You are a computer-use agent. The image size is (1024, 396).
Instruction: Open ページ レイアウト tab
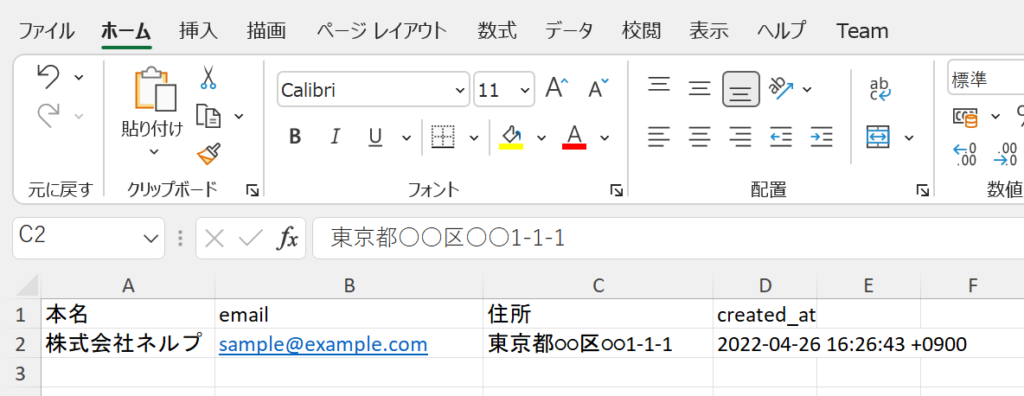pos(382,30)
